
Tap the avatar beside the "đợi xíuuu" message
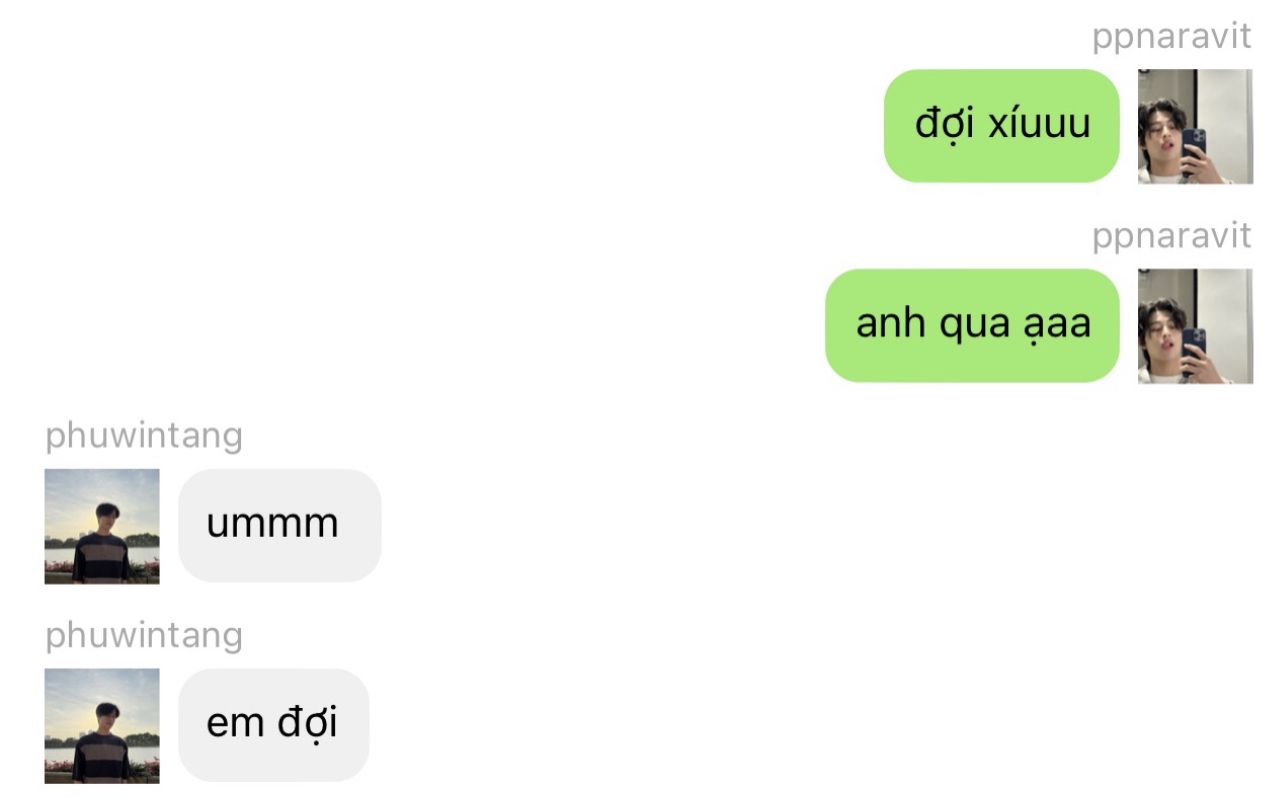(x=1195, y=127)
